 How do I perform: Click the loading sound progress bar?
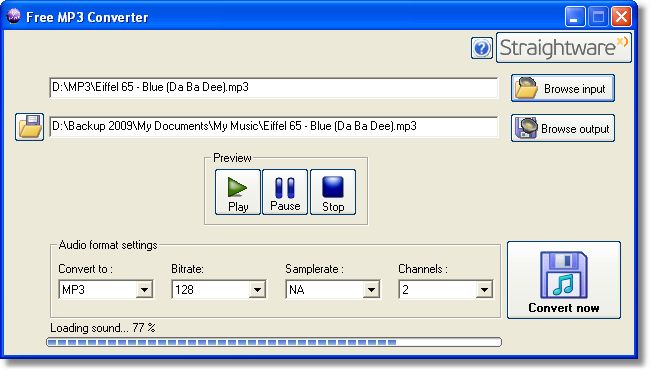click(x=274, y=342)
